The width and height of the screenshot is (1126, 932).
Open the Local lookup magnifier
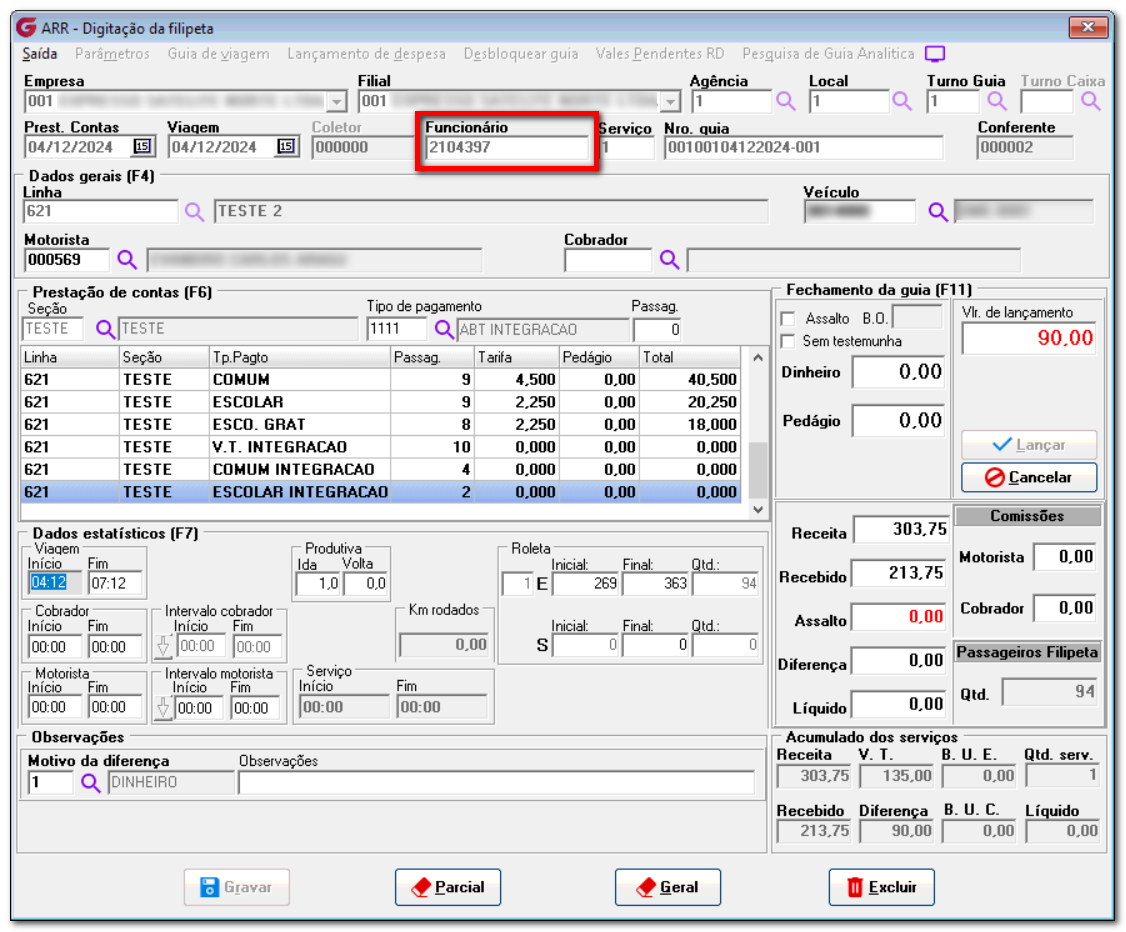tap(902, 101)
